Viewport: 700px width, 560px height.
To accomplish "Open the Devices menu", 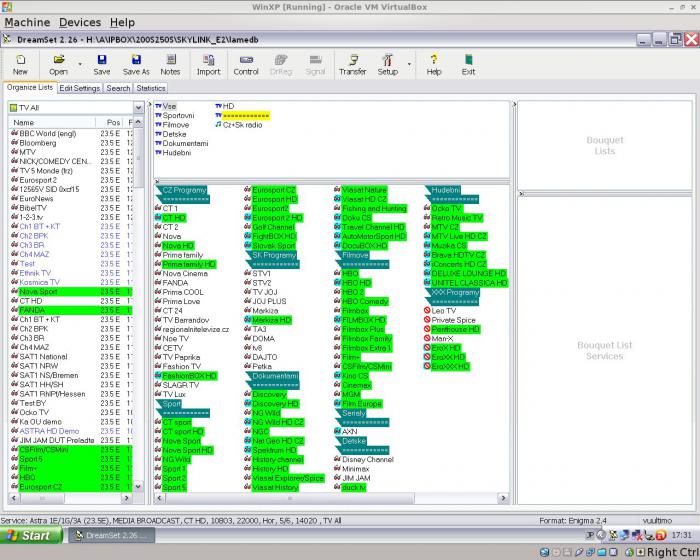I will (x=80, y=22).
